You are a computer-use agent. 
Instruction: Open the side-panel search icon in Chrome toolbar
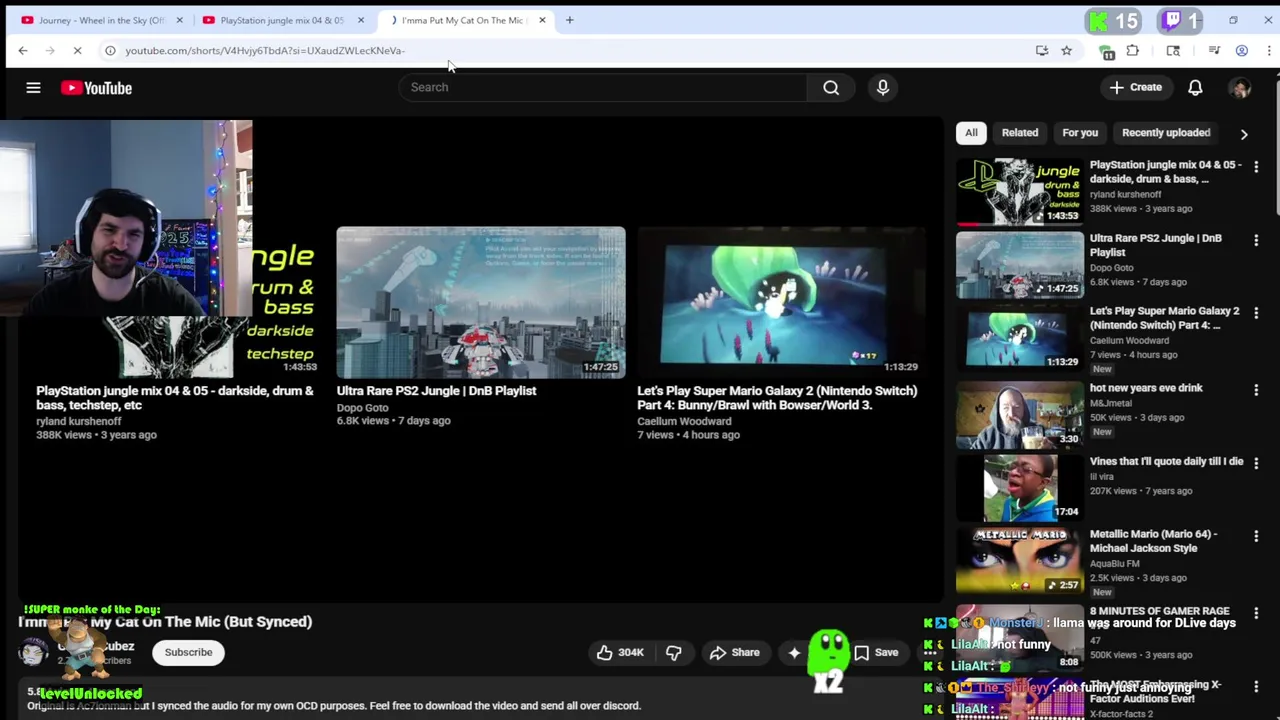tap(1173, 50)
